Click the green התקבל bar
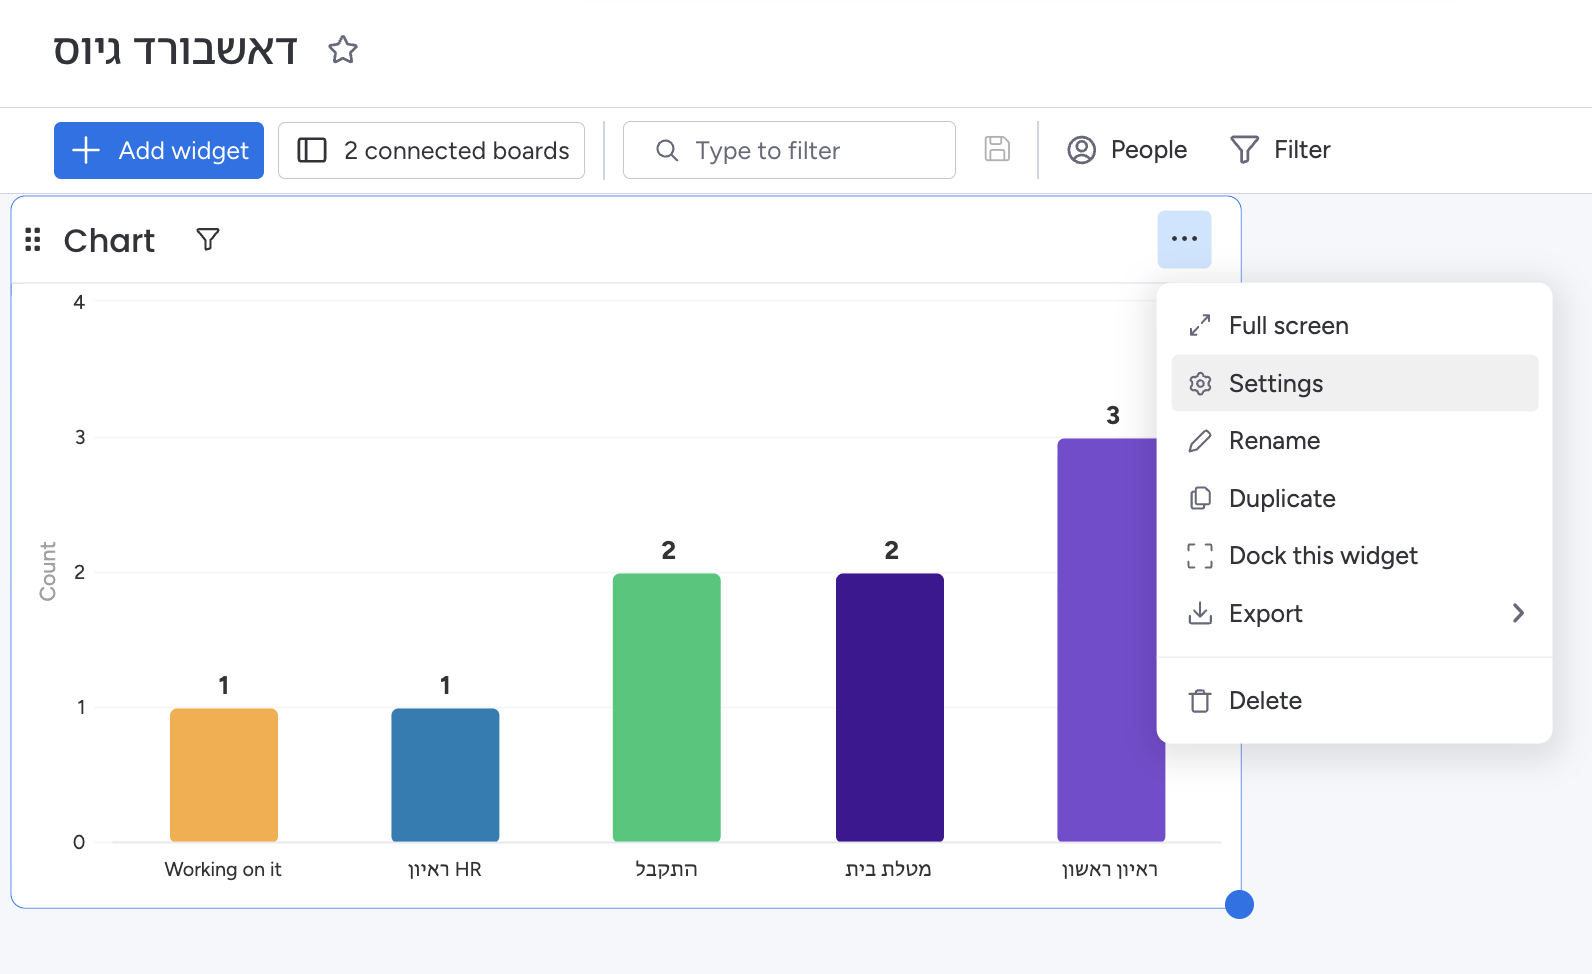The height and width of the screenshot is (974, 1592). coord(666,707)
